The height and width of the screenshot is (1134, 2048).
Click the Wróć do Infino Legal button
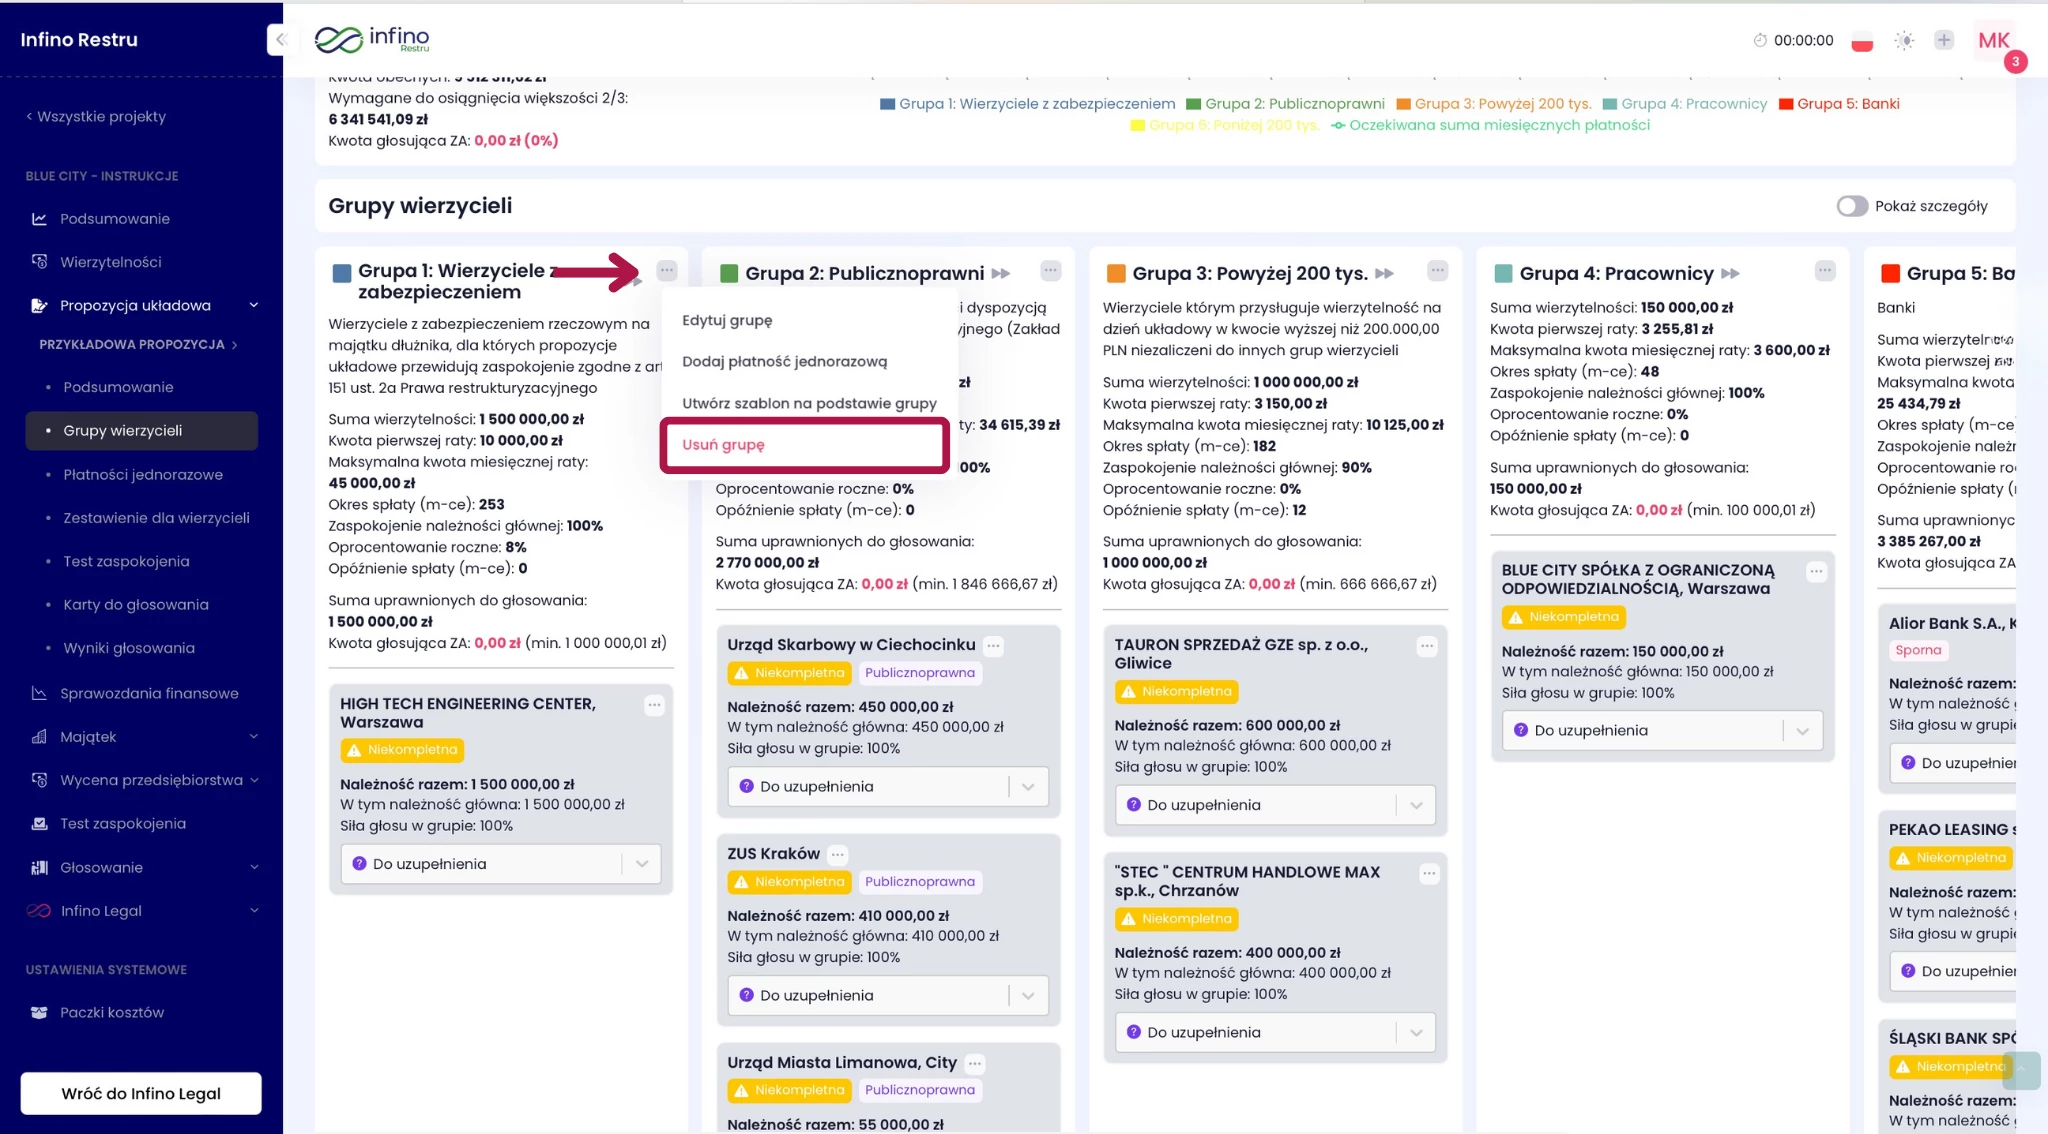tap(141, 1094)
